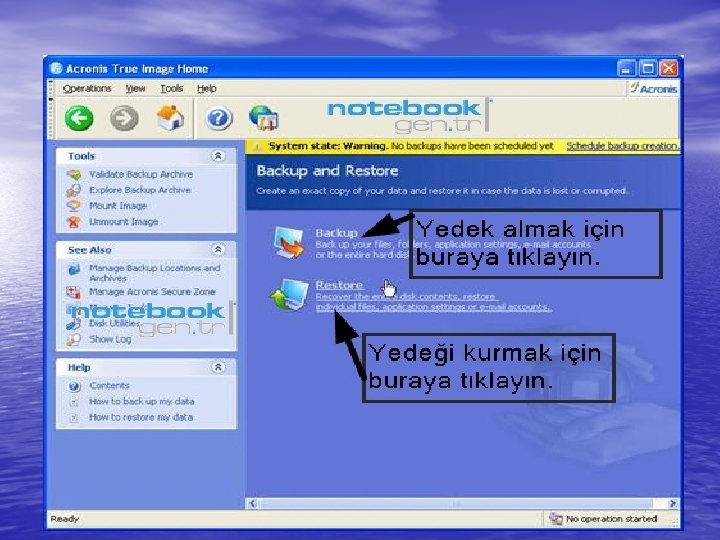Screen dimensions: 720x540
Task: Select Unmount Image link
Action: click(x=124, y=222)
